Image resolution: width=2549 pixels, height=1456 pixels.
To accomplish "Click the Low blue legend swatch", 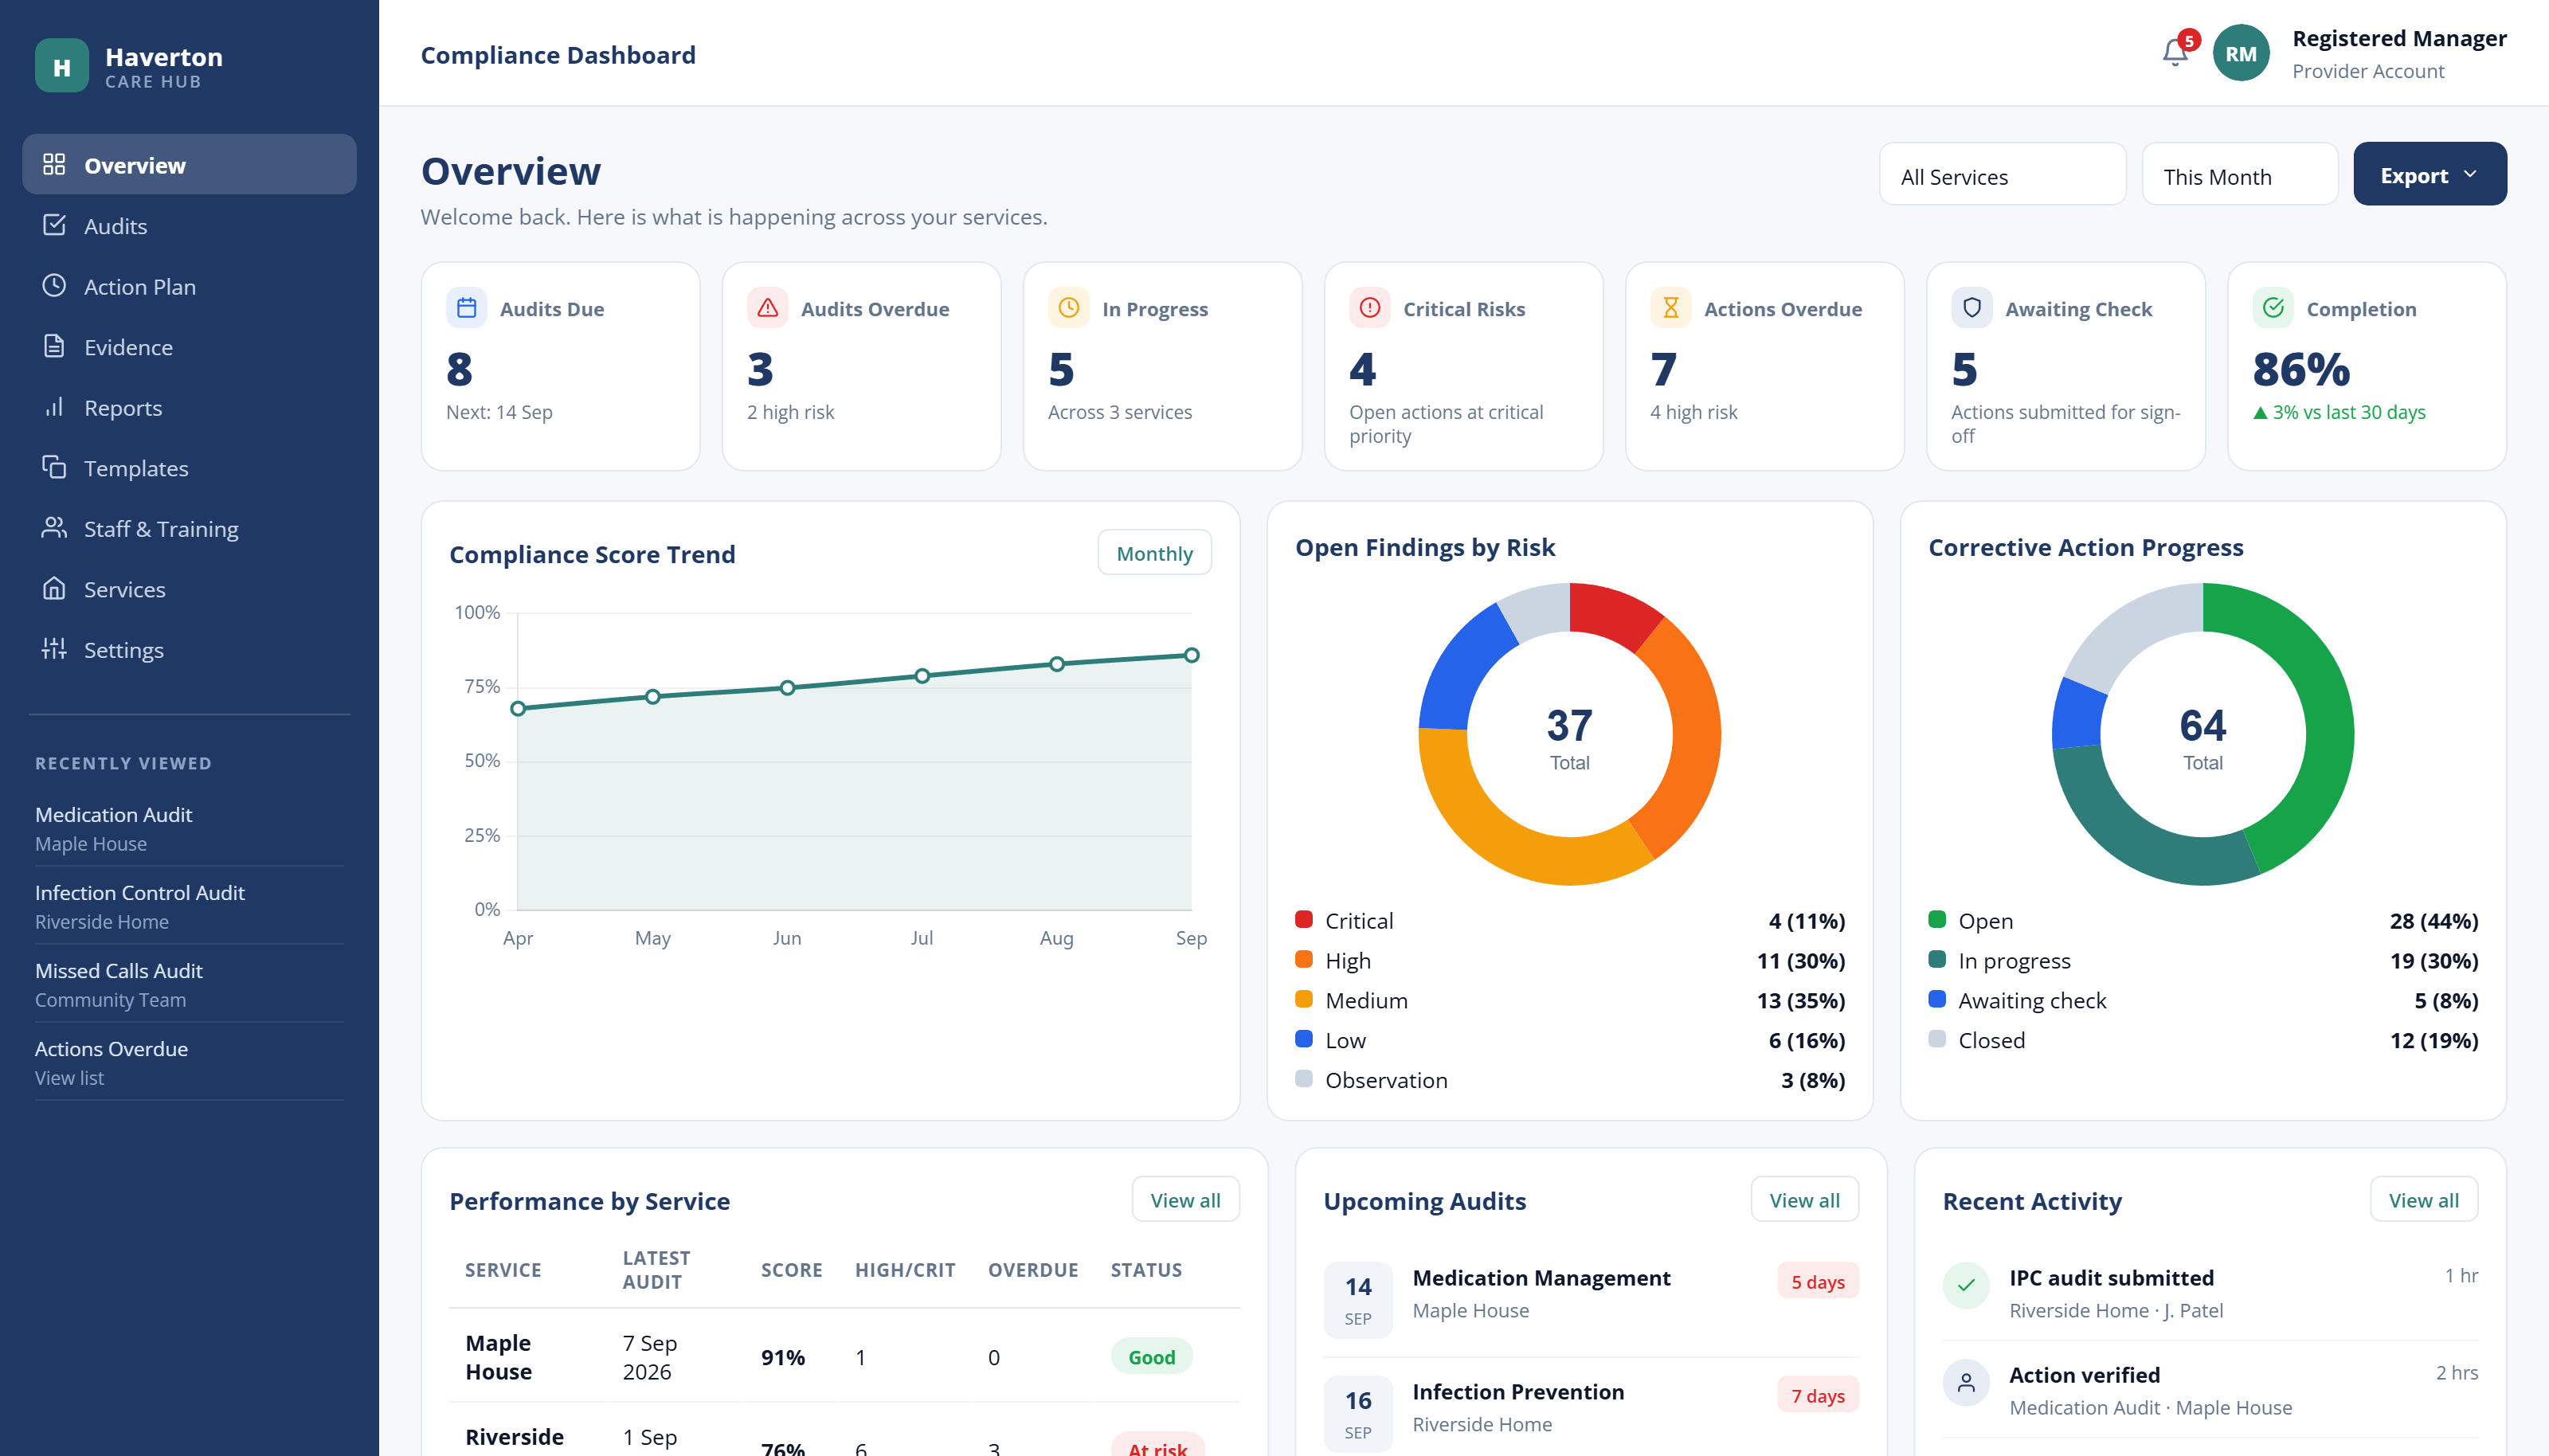I will (x=1304, y=1039).
